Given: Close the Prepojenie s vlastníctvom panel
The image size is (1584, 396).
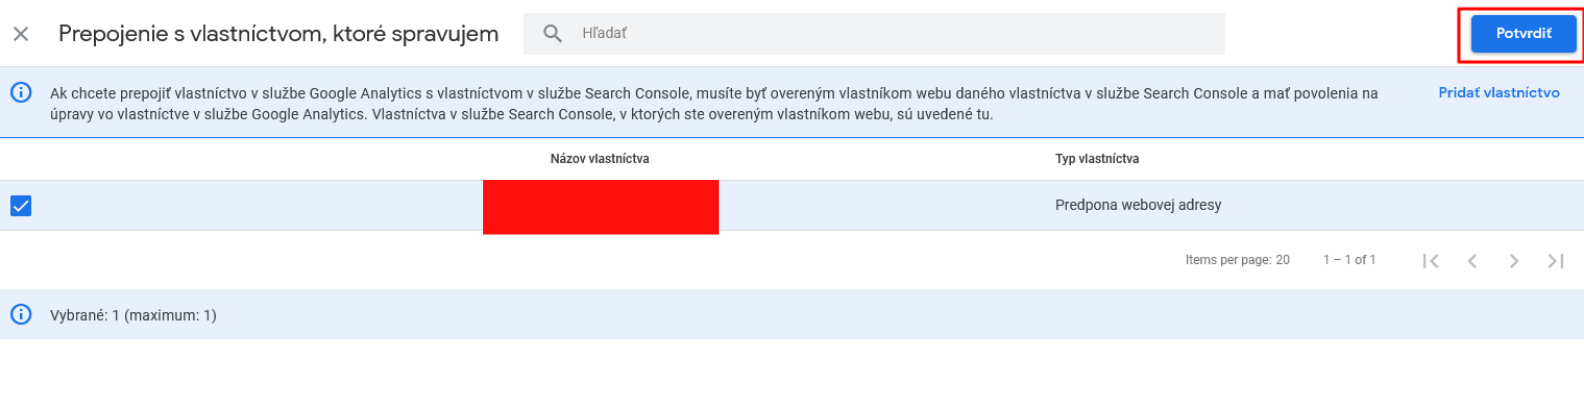Looking at the screenshot, I should [21, 34].
